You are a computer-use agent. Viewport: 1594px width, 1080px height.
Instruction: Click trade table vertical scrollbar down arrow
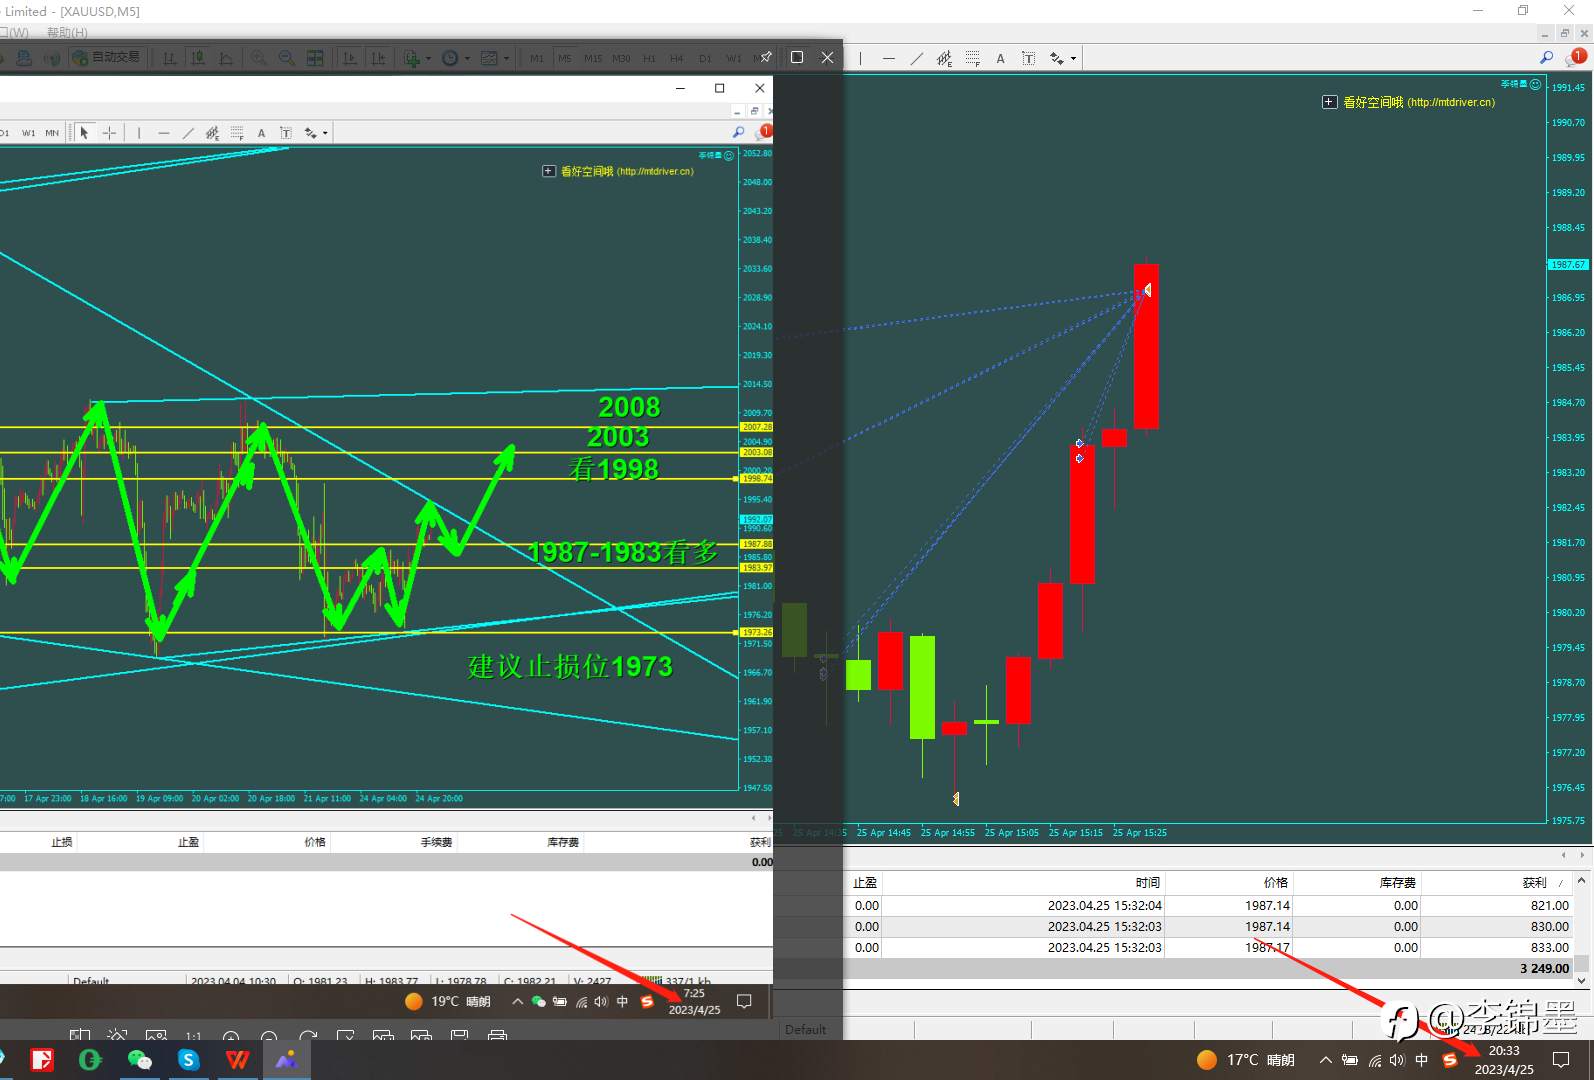pyautogui.click(x=1581, y=981)
